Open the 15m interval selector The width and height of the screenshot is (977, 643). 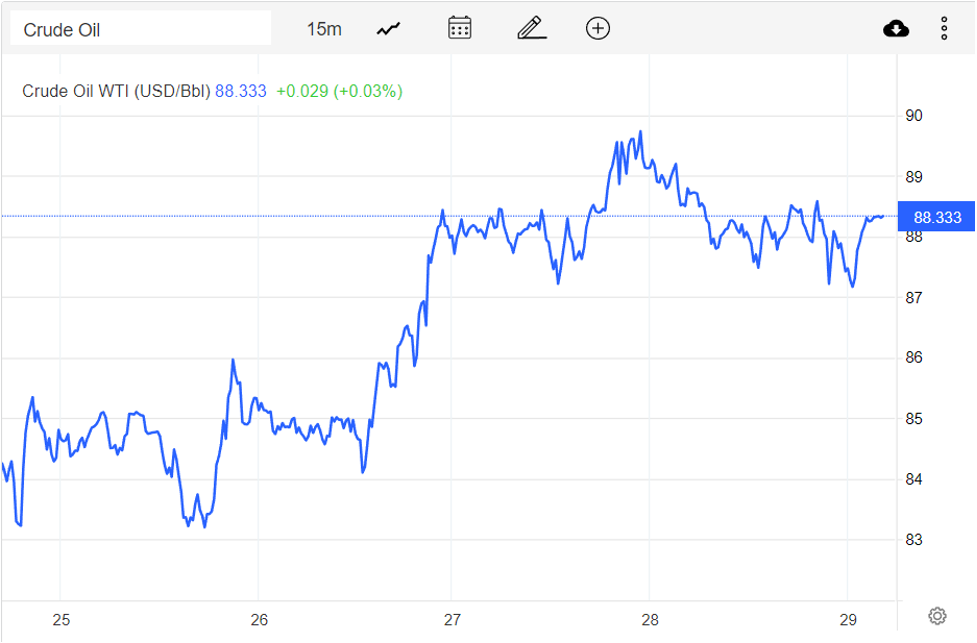(324, 29)
